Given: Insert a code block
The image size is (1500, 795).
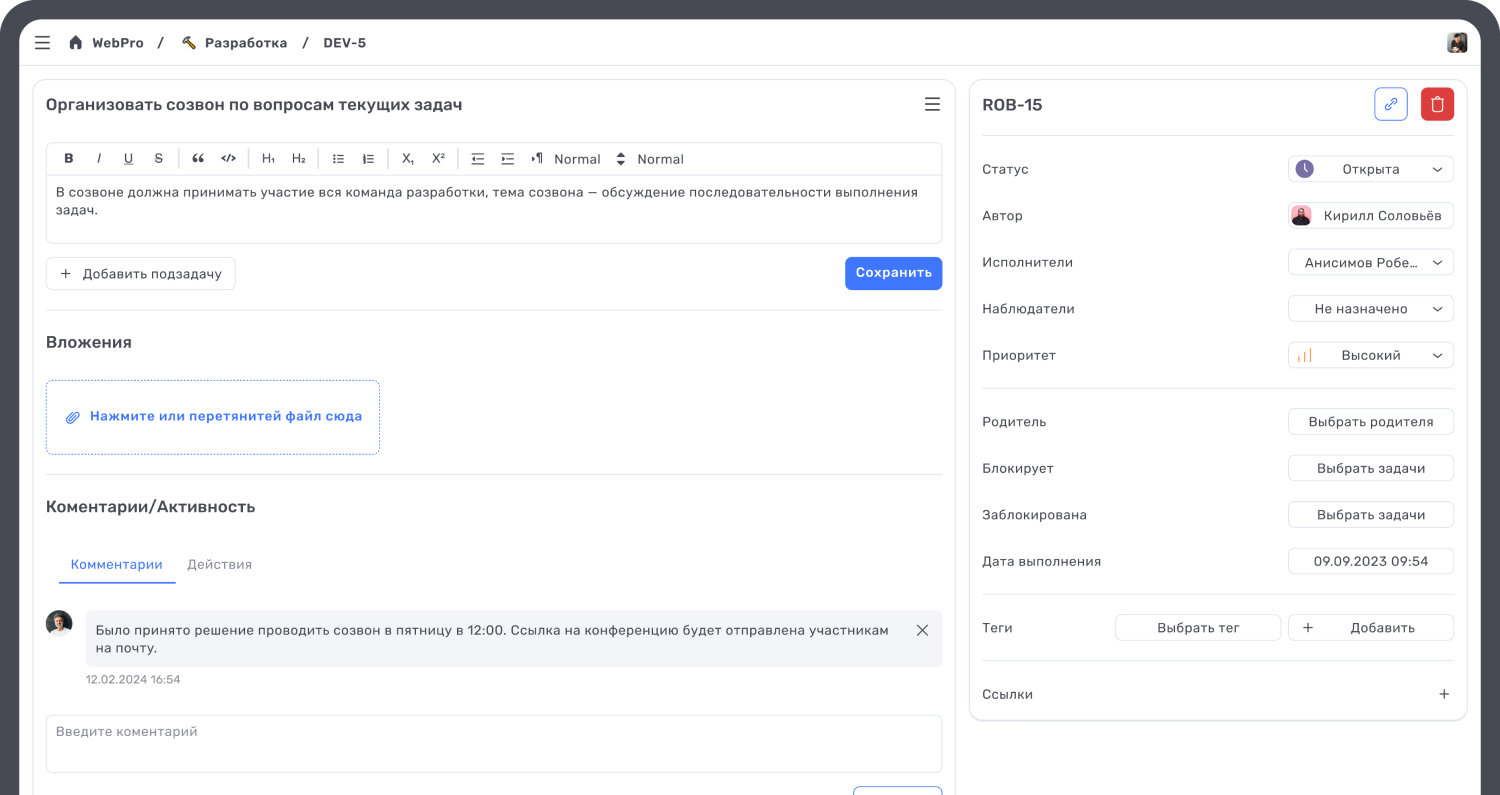Looking at the screenshot, I should pyautogui.click(x=228, y=159).
